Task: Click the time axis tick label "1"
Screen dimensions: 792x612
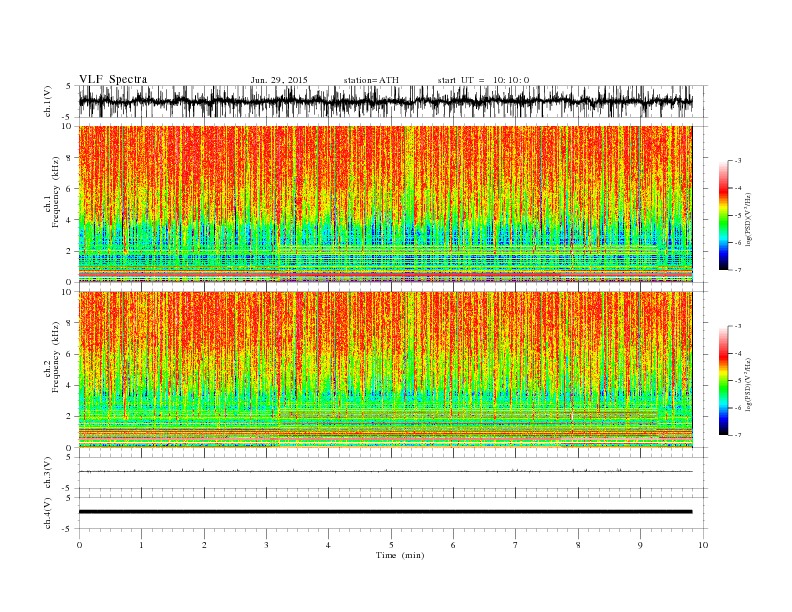Action: 141,545
